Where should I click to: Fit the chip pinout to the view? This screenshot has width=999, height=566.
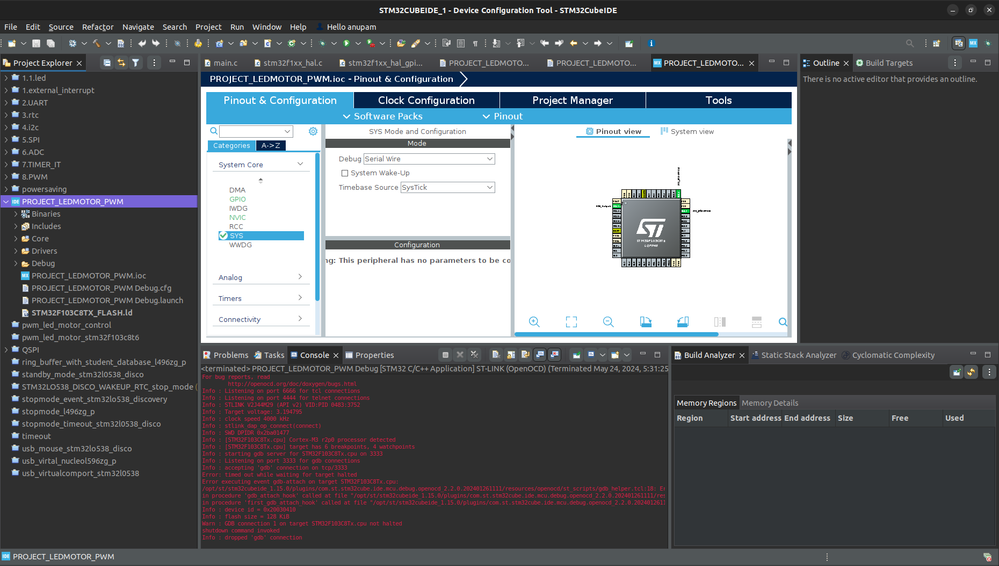571,322
